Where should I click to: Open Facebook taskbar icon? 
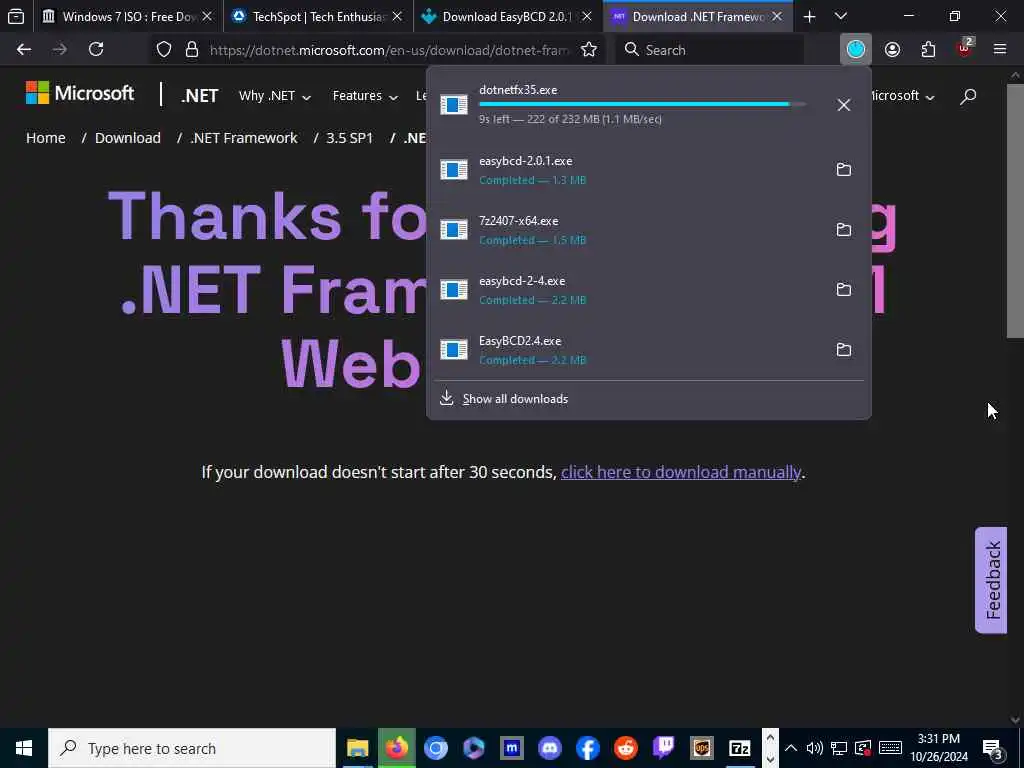click(x=587, y=748)
